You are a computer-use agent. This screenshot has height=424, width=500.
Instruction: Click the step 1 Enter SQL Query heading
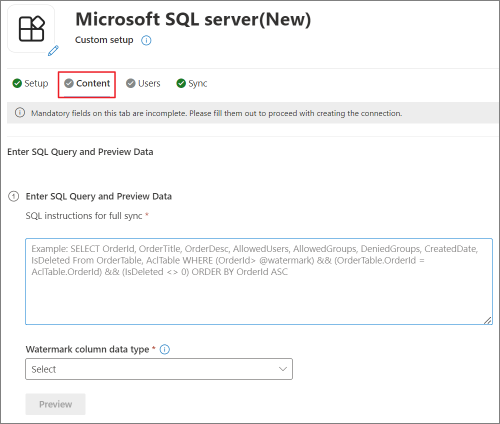[x=99, y=196]
